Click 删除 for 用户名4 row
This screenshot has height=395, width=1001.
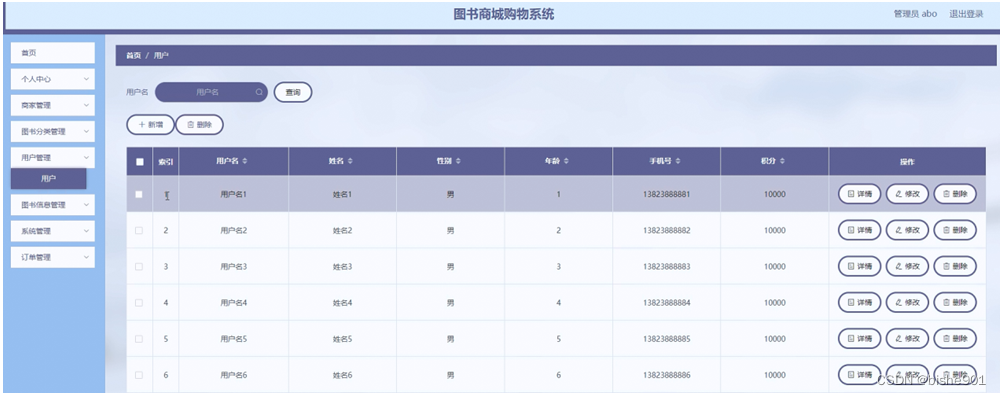(955, 302)
